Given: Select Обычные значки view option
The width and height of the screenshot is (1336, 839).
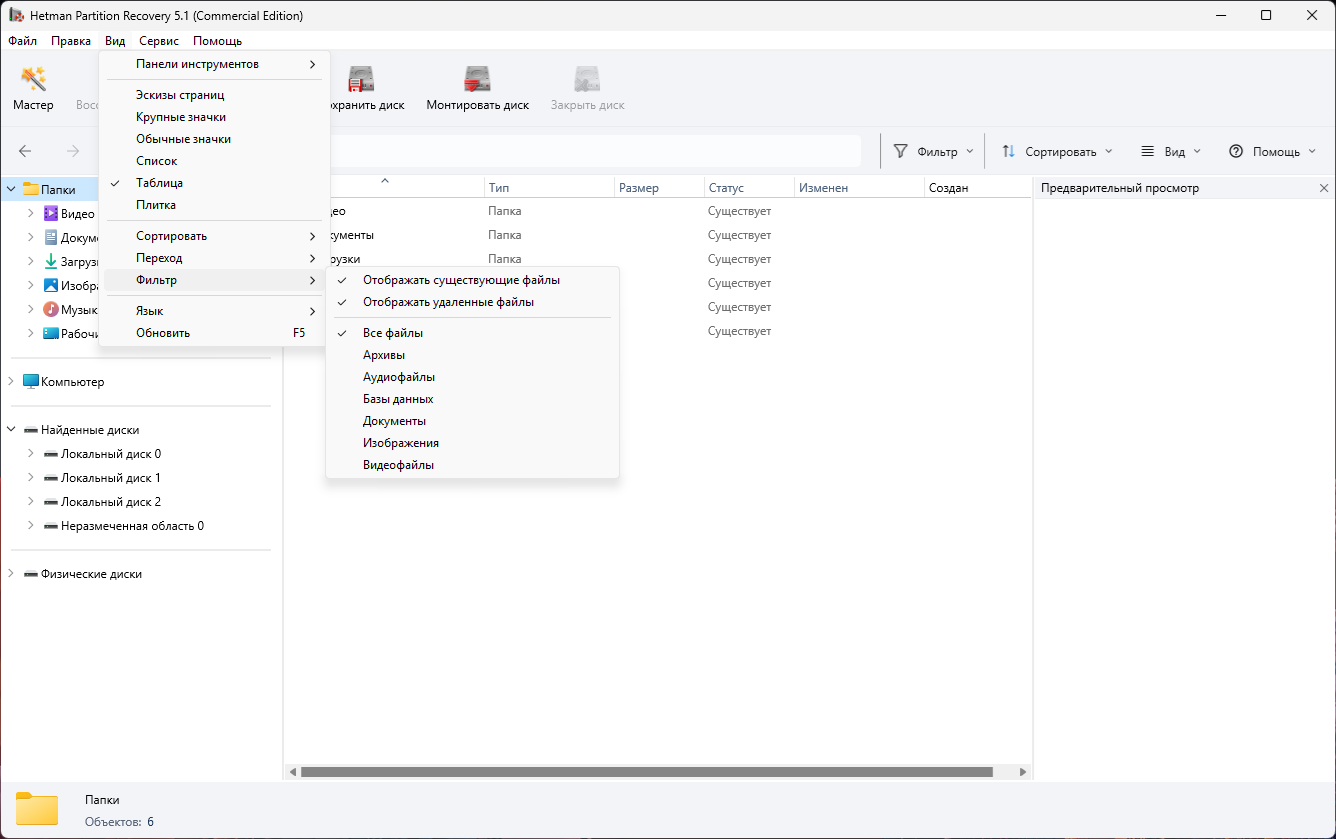Looking at the screenshot, I should coord(214,139).
